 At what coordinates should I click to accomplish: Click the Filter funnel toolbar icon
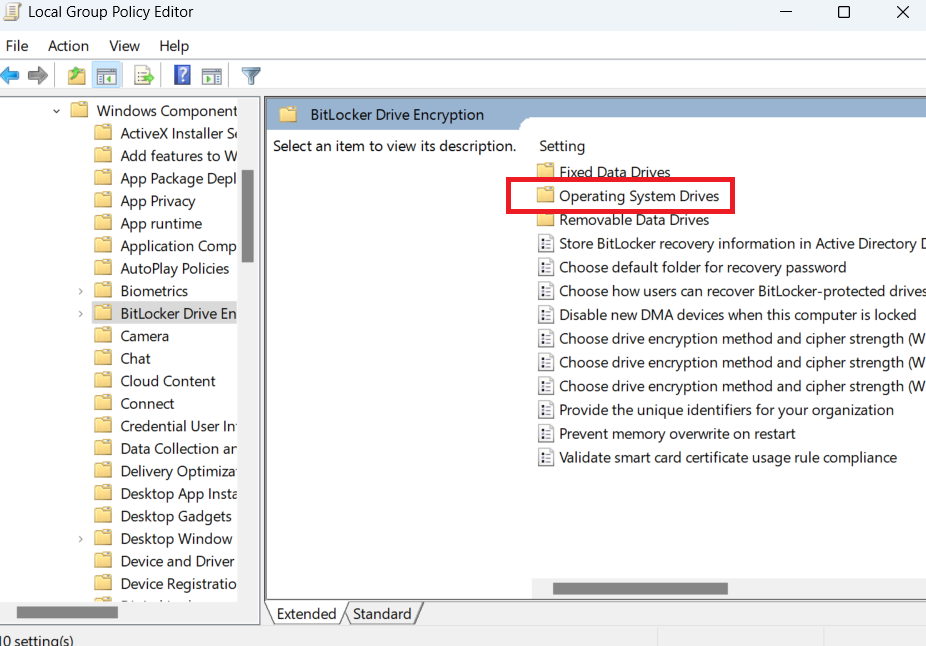(251, 76)
